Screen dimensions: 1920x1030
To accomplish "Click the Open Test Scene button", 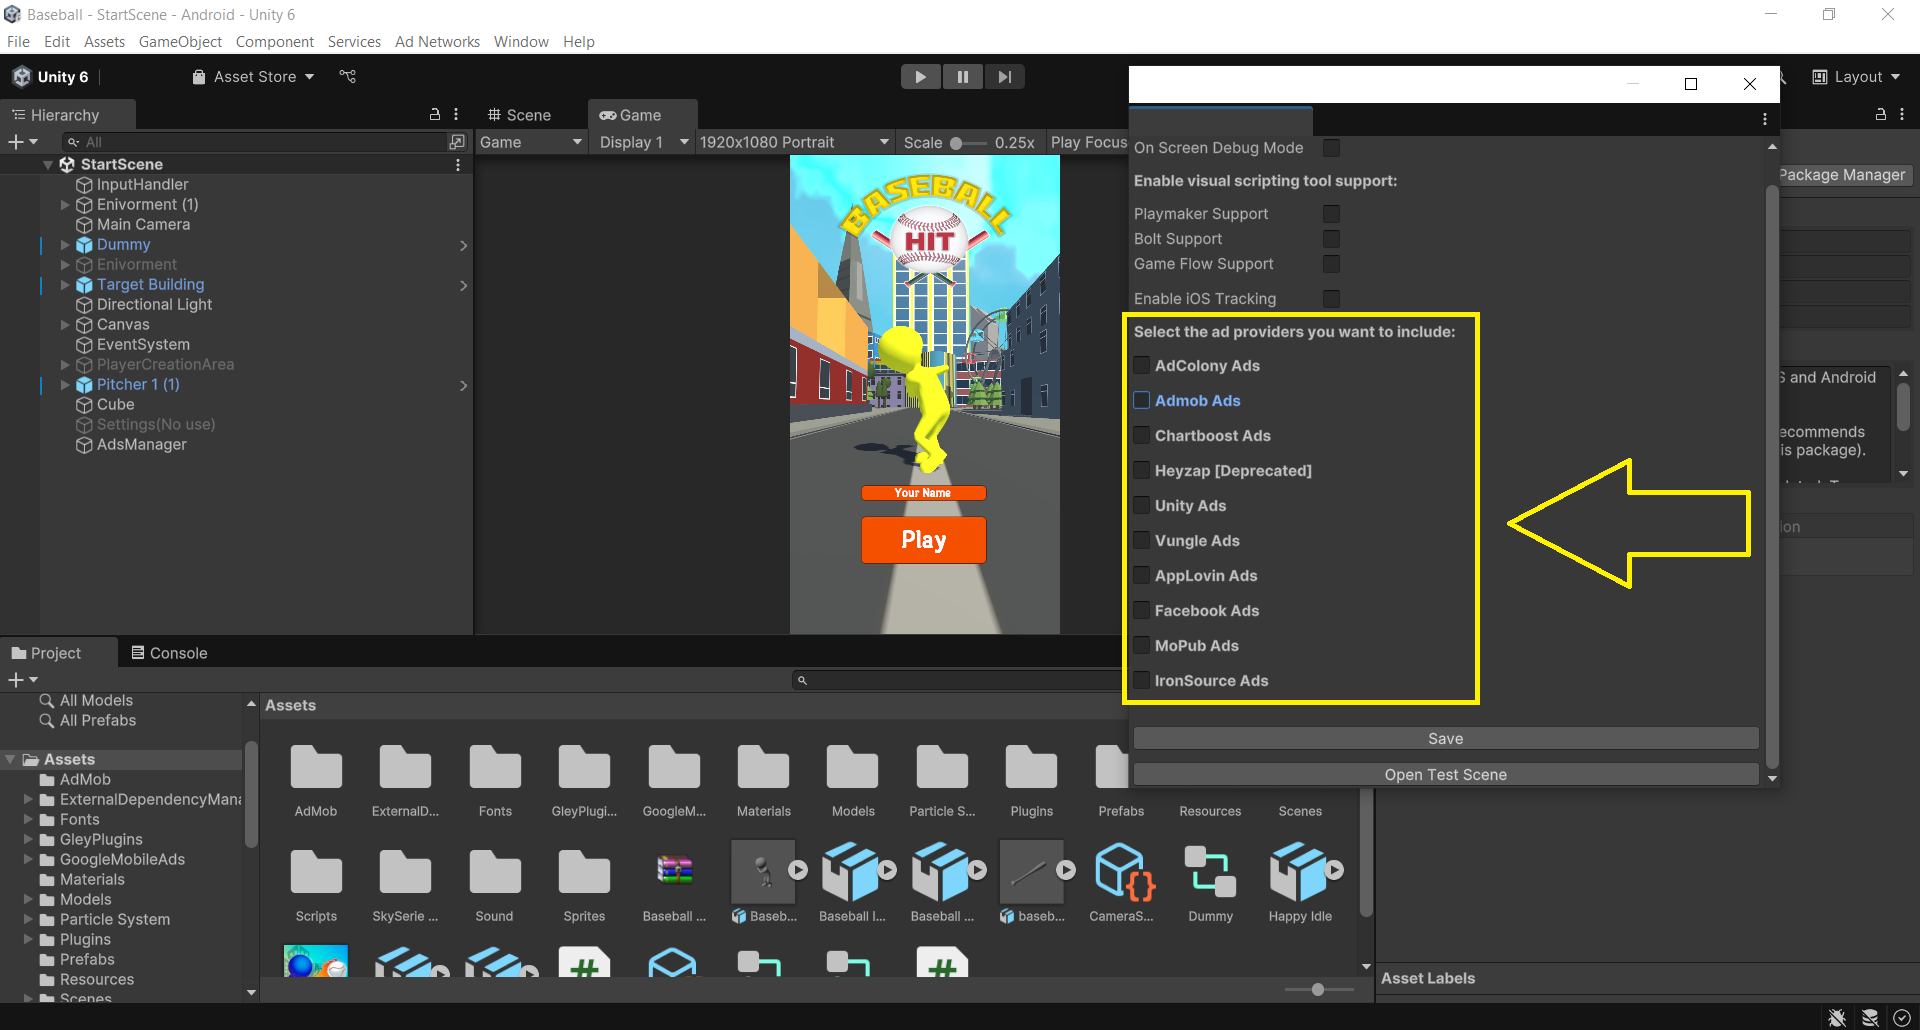I will pos(1445,775).
